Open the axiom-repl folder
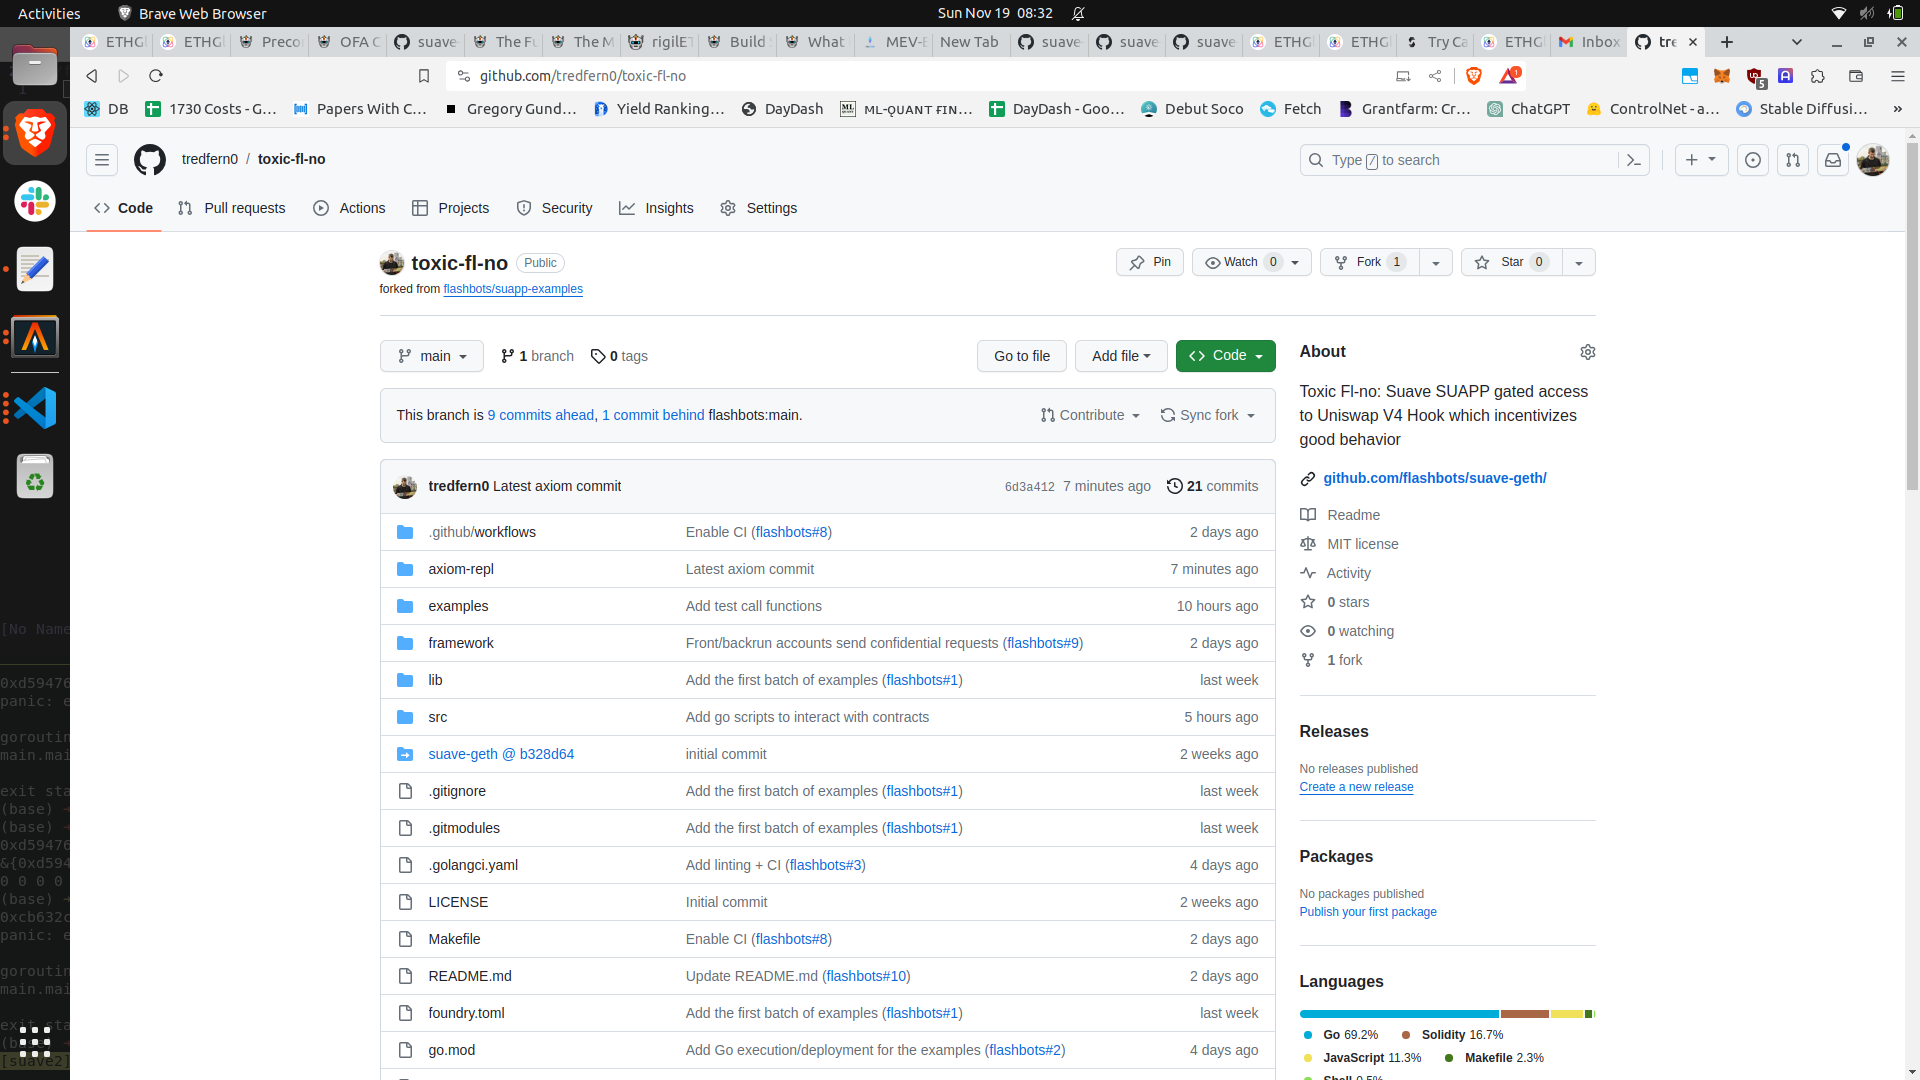The image size is (1920, 1080). point(461,569)
